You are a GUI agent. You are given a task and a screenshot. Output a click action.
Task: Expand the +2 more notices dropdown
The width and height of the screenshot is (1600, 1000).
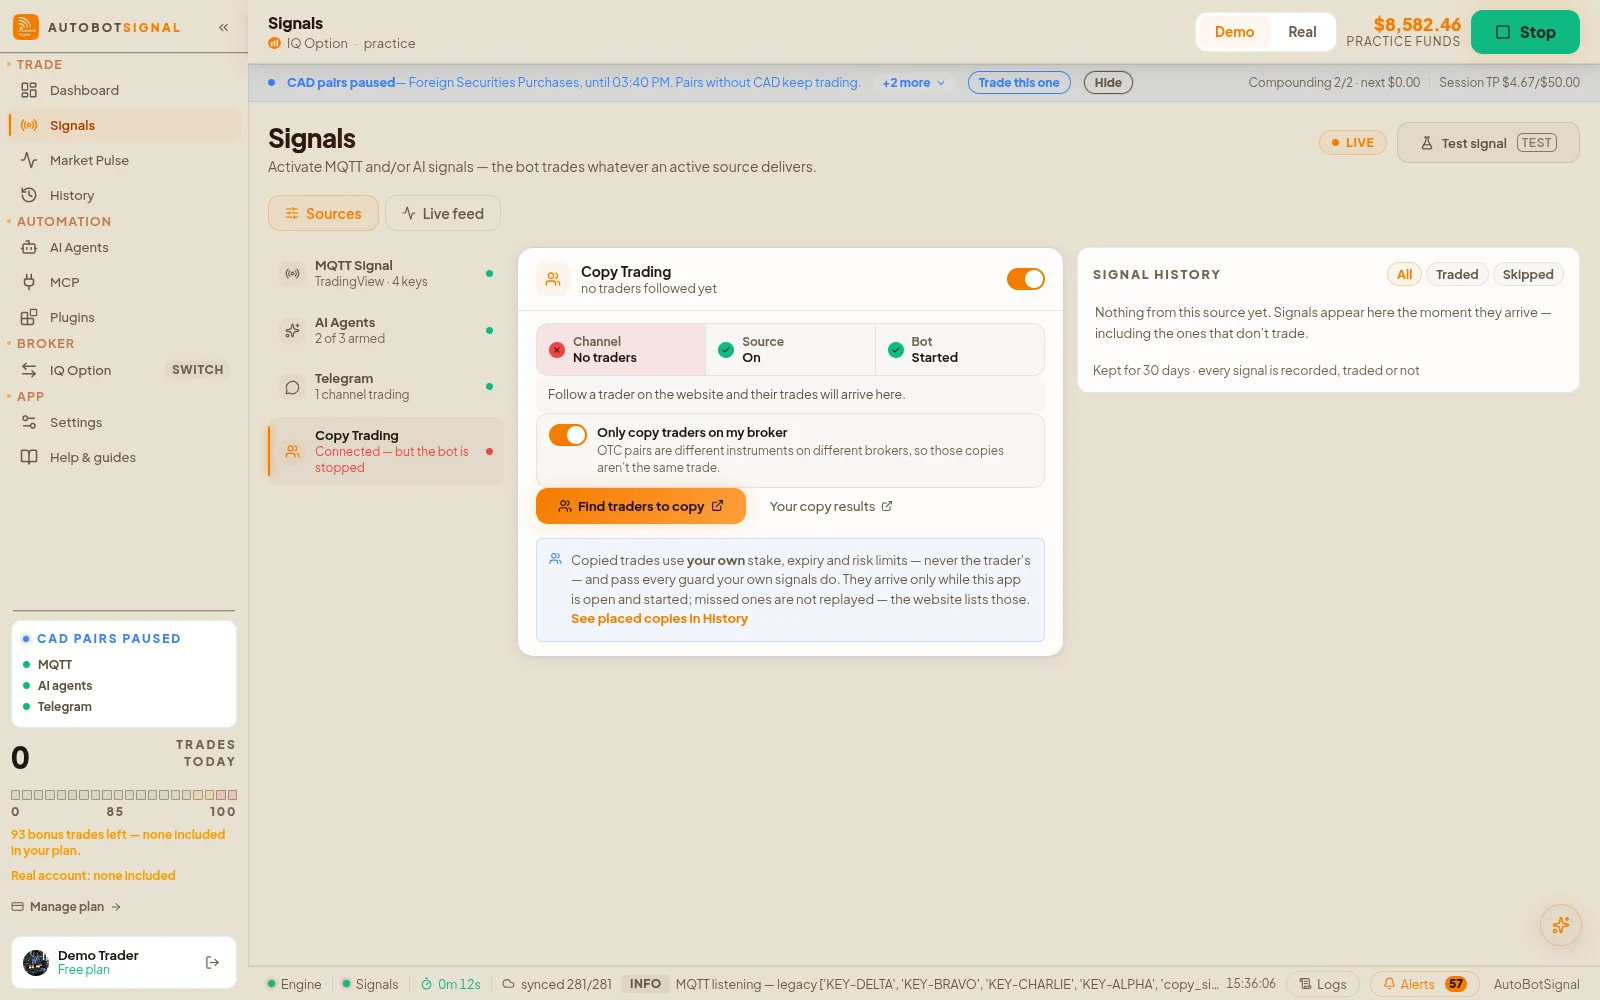click(913, 83)
